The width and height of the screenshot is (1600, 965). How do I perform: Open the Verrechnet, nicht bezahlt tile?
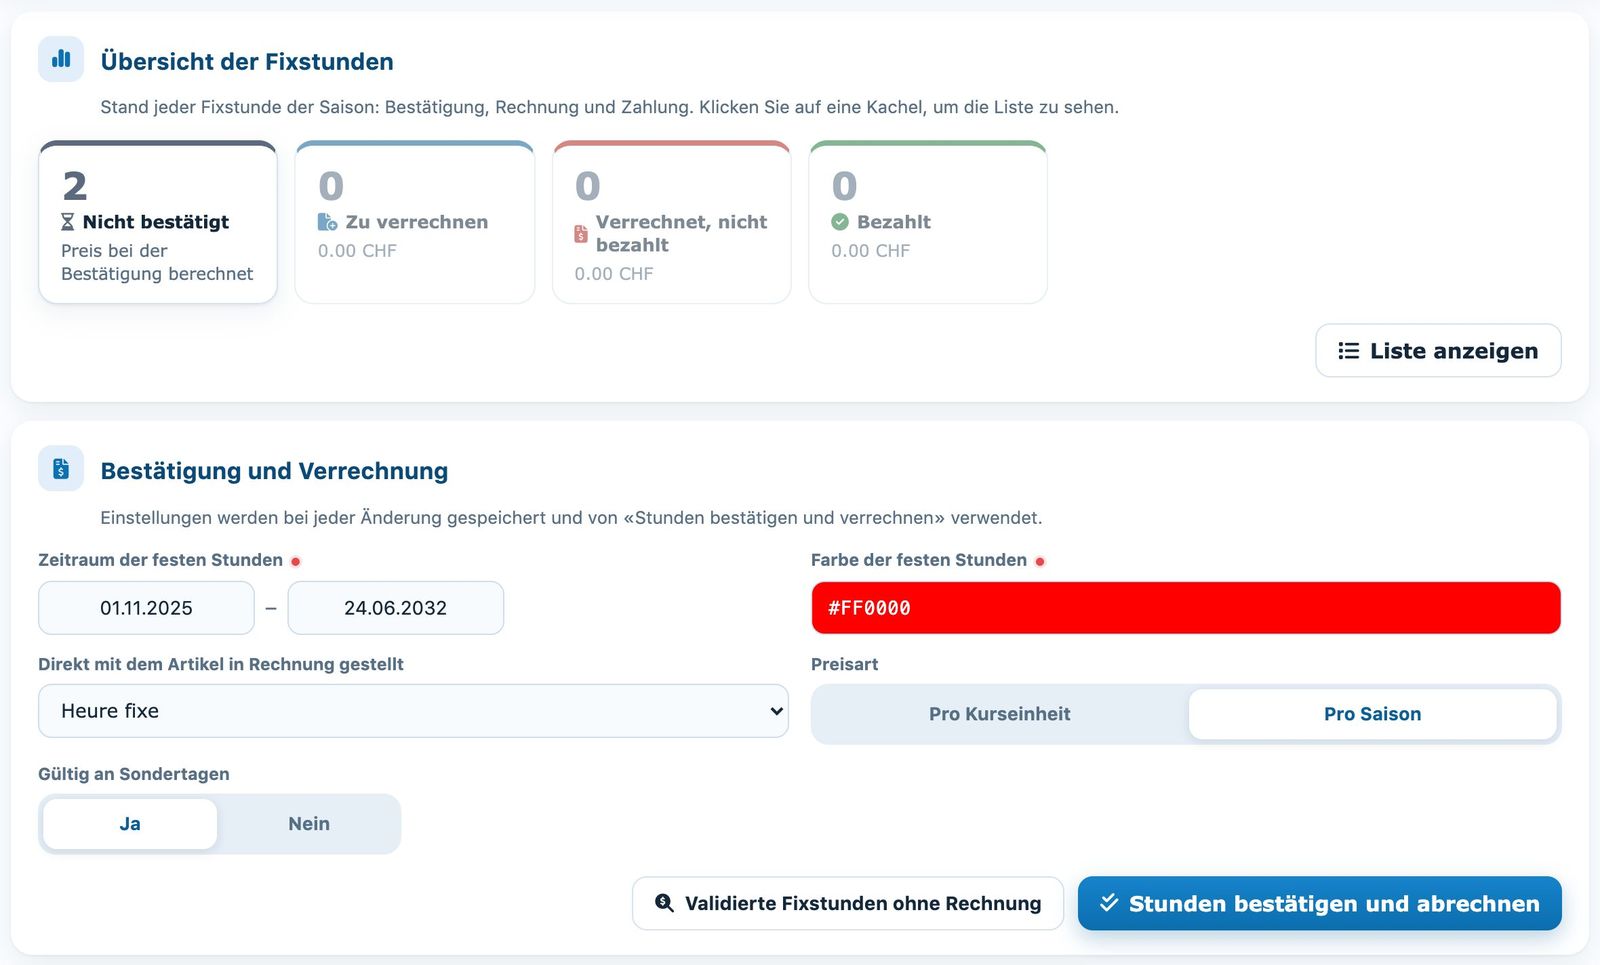[x=672, y=222]
